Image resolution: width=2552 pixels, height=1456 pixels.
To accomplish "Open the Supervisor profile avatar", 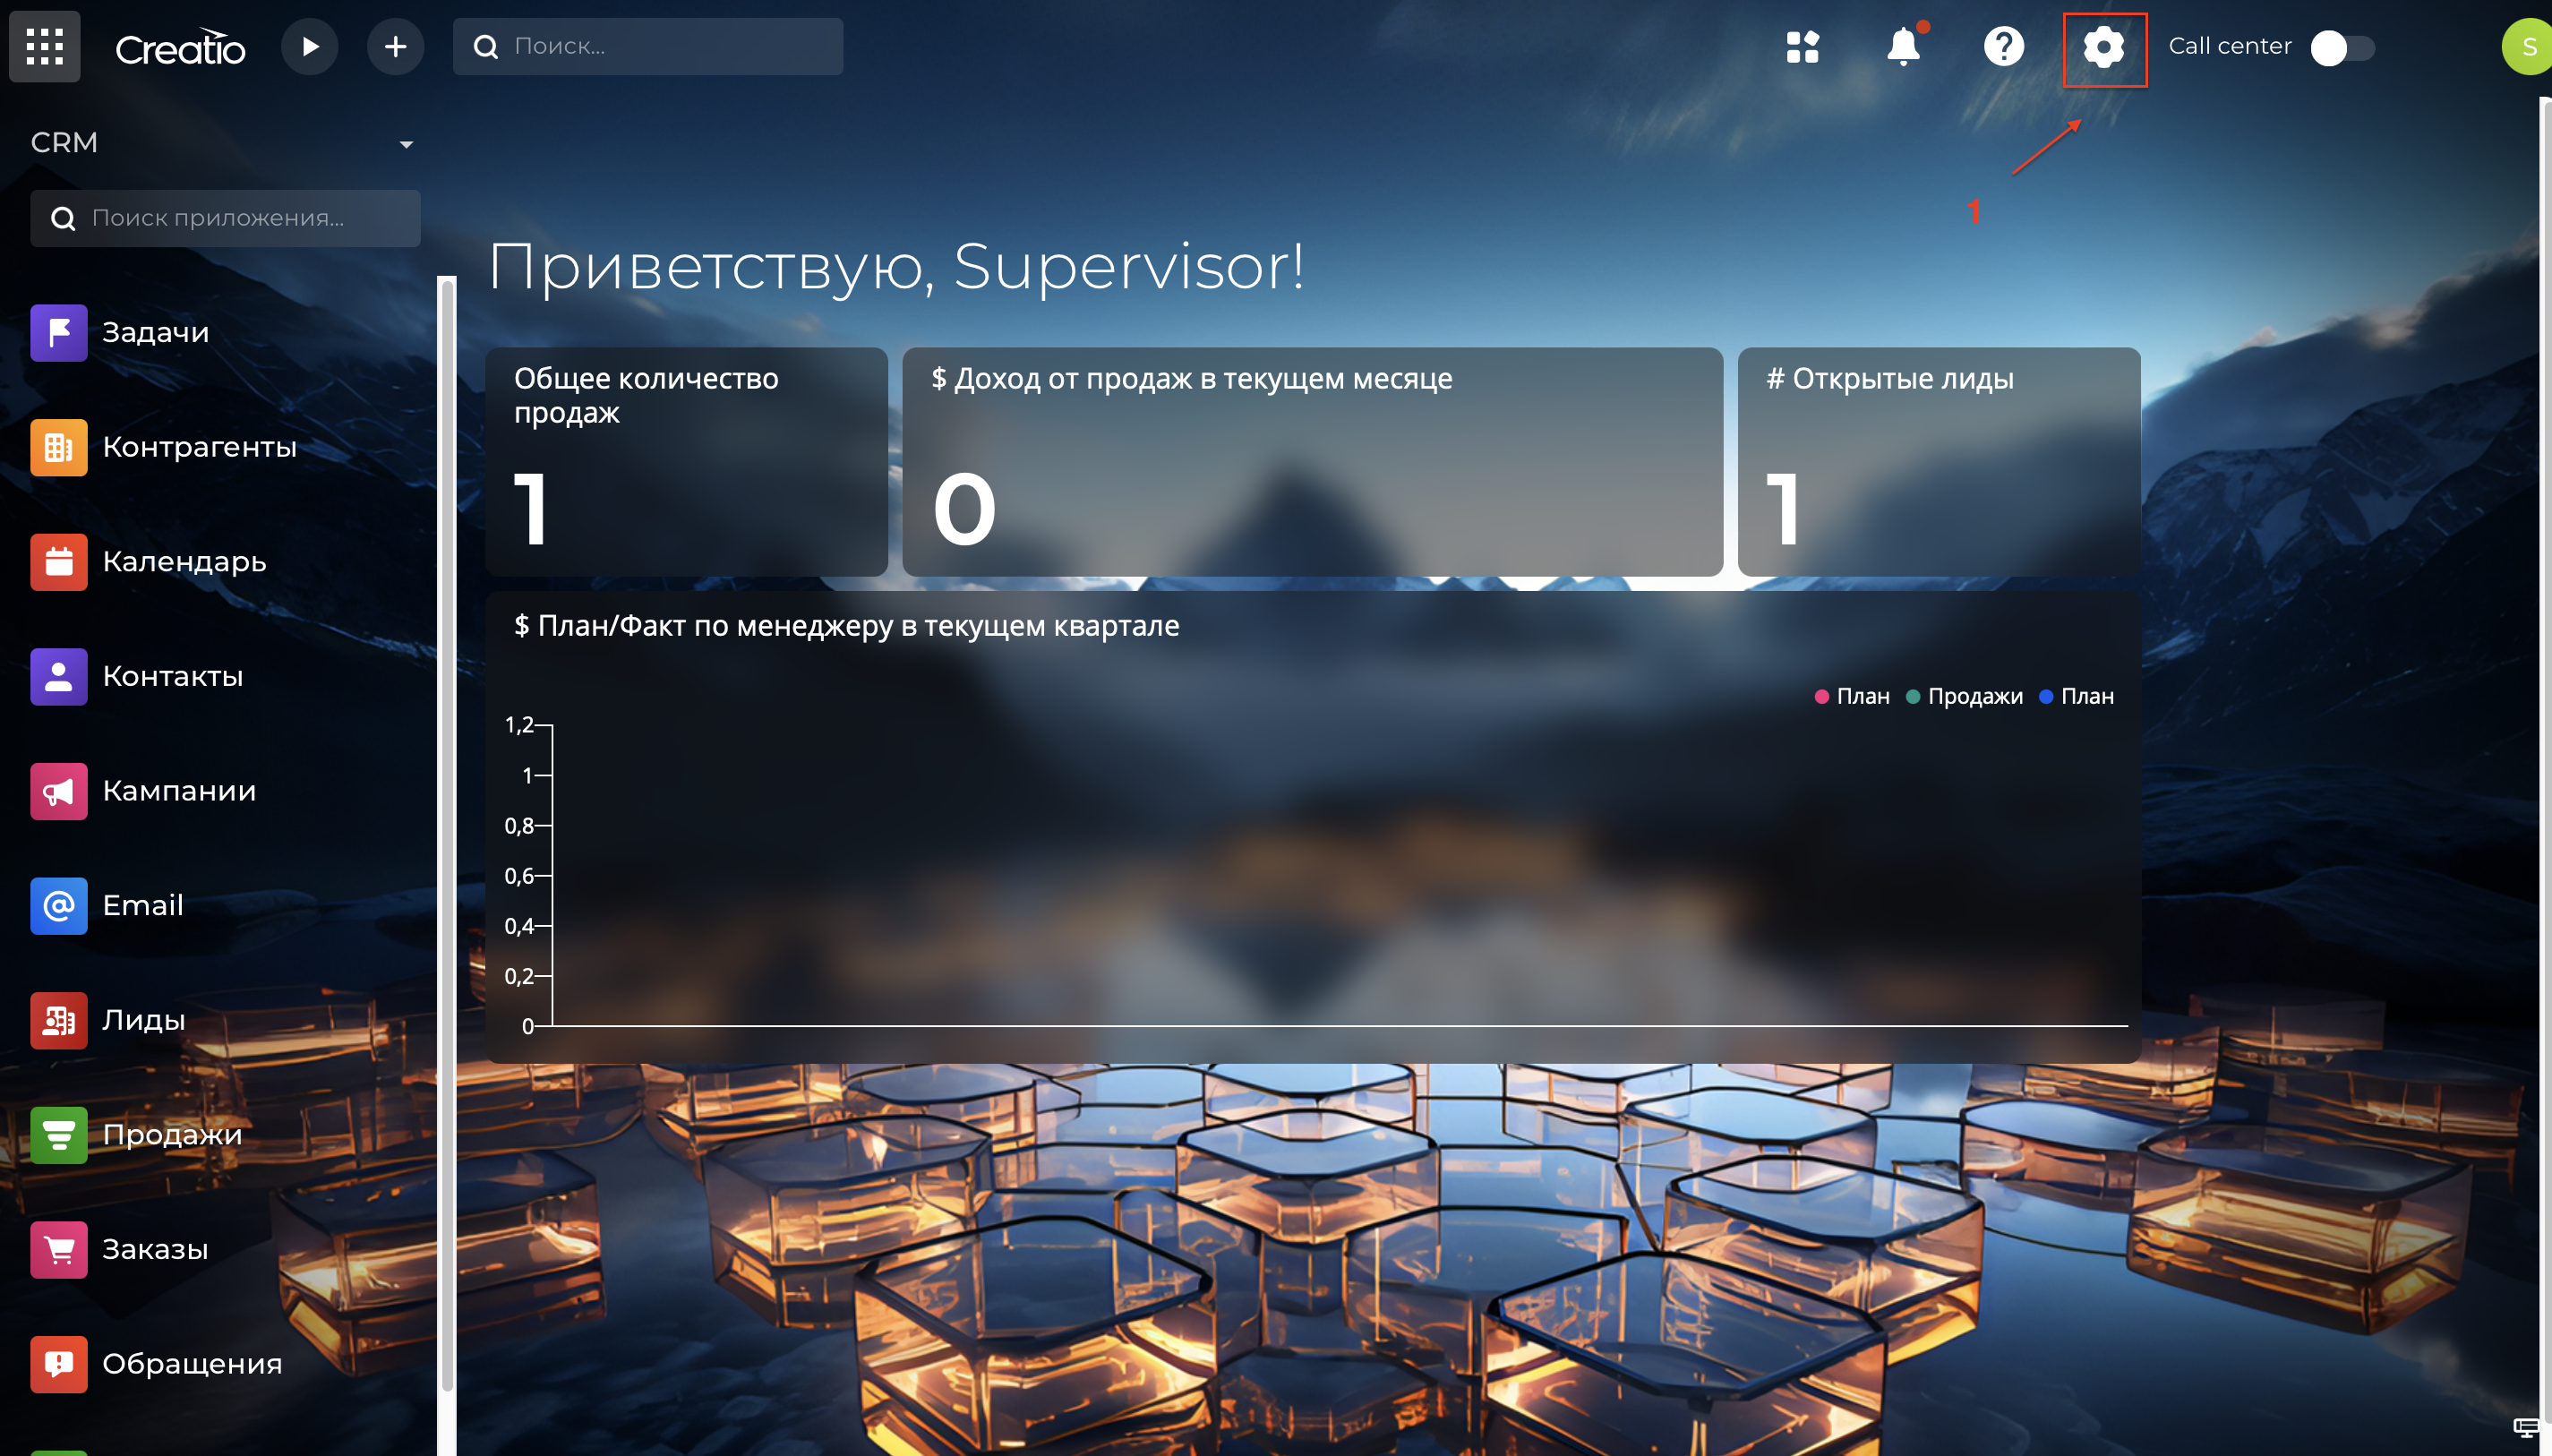I will 2528,46.
